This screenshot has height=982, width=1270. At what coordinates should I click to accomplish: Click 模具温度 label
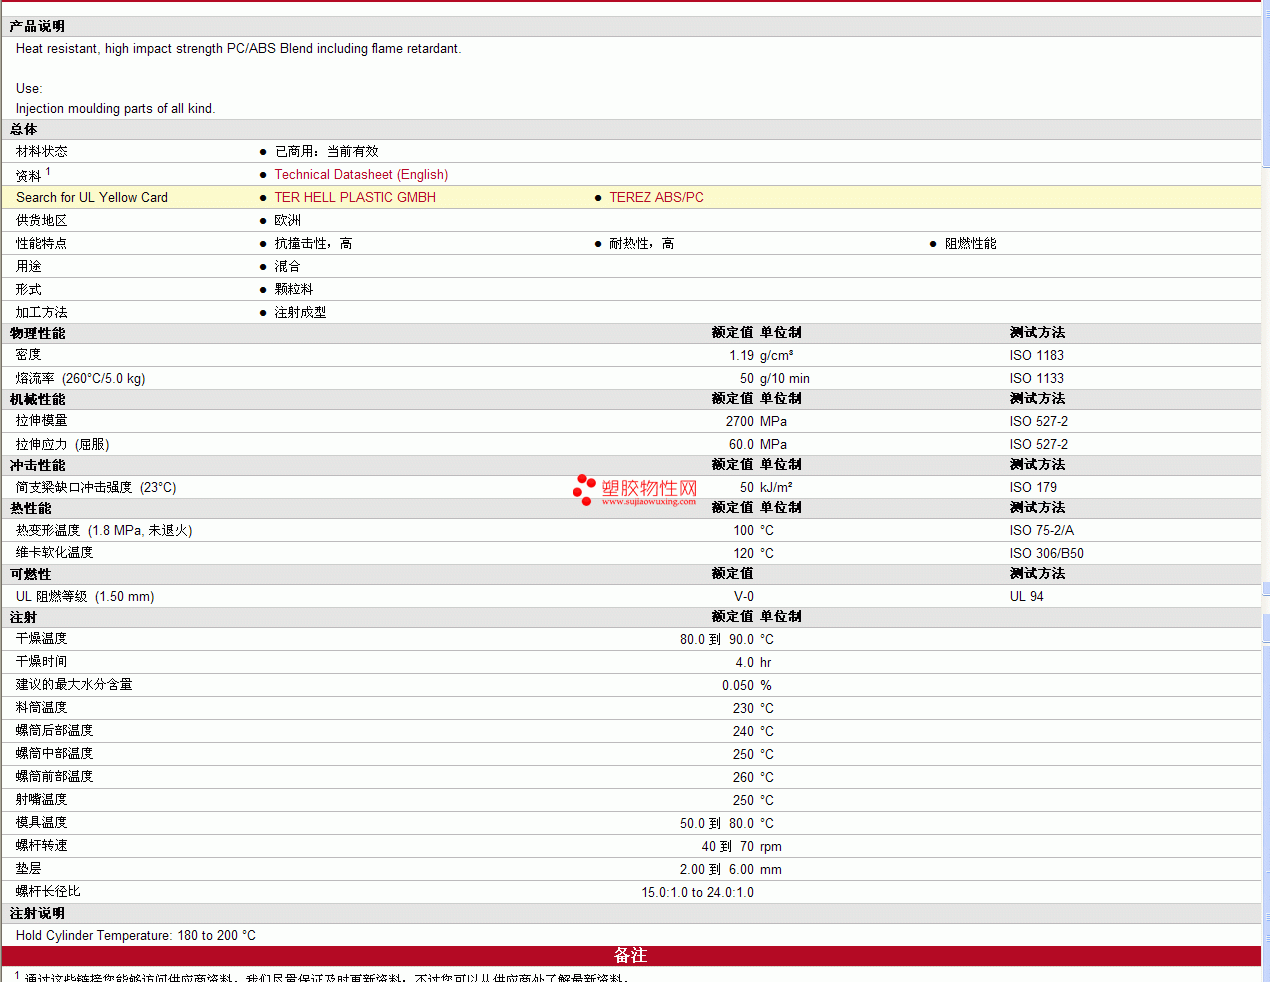[x=42, y=823]
